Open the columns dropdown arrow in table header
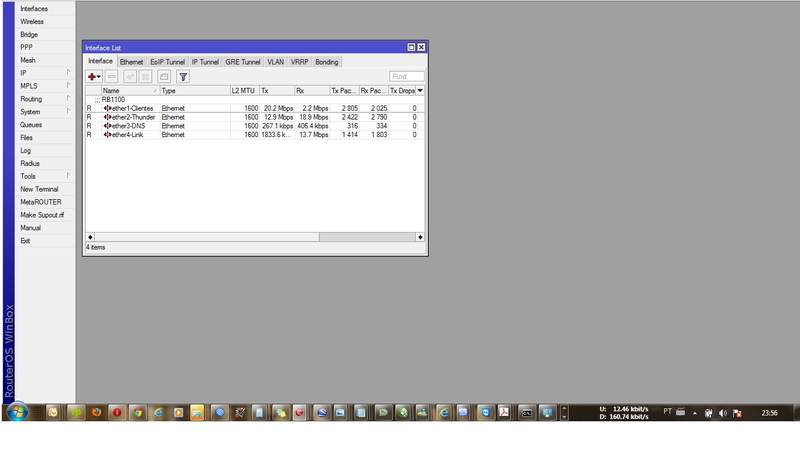 click(420, 90)
